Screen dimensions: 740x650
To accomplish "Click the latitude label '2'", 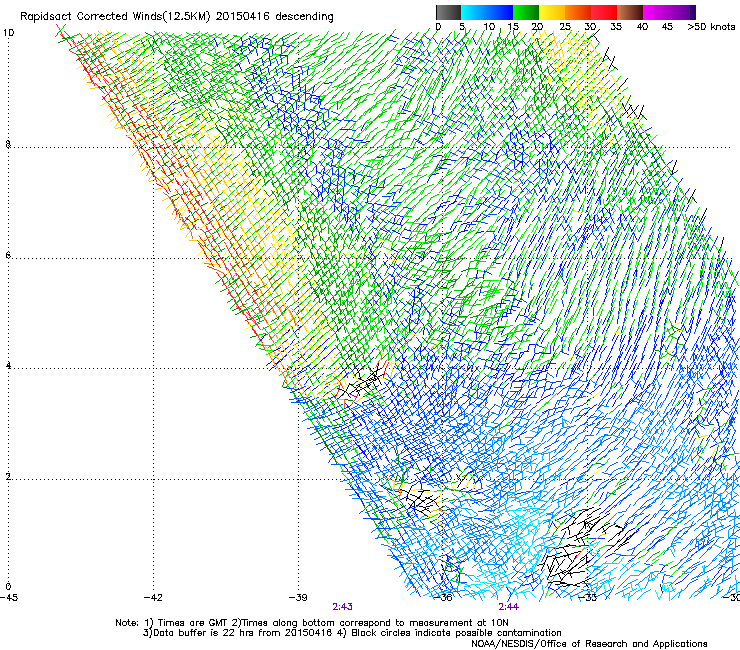I will pyautogui.click(x=8, y=477).
